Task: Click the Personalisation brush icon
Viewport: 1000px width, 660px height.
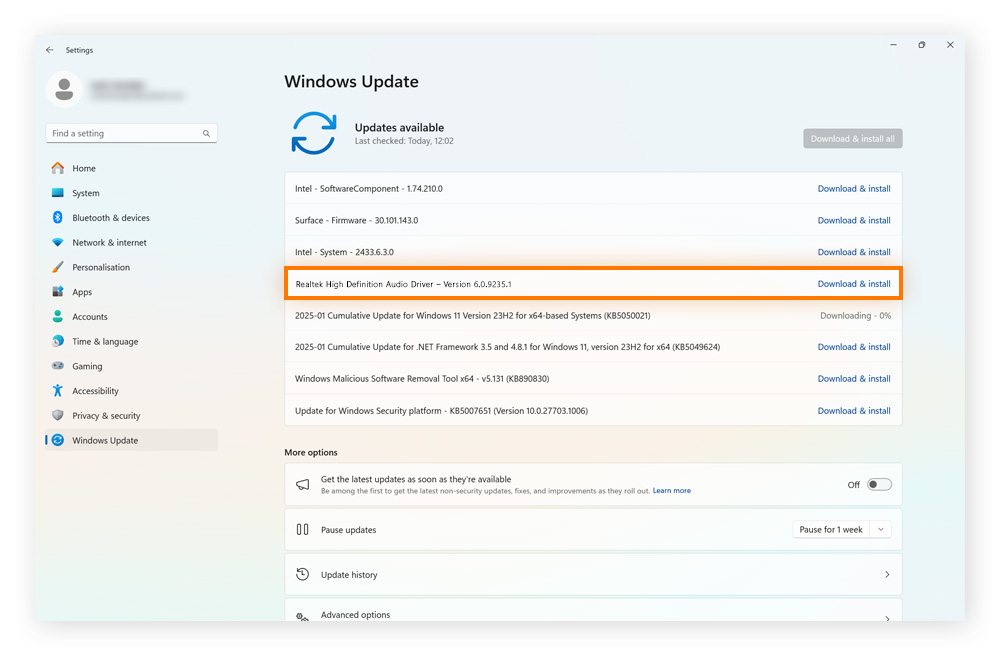Action: coord(58,267)
